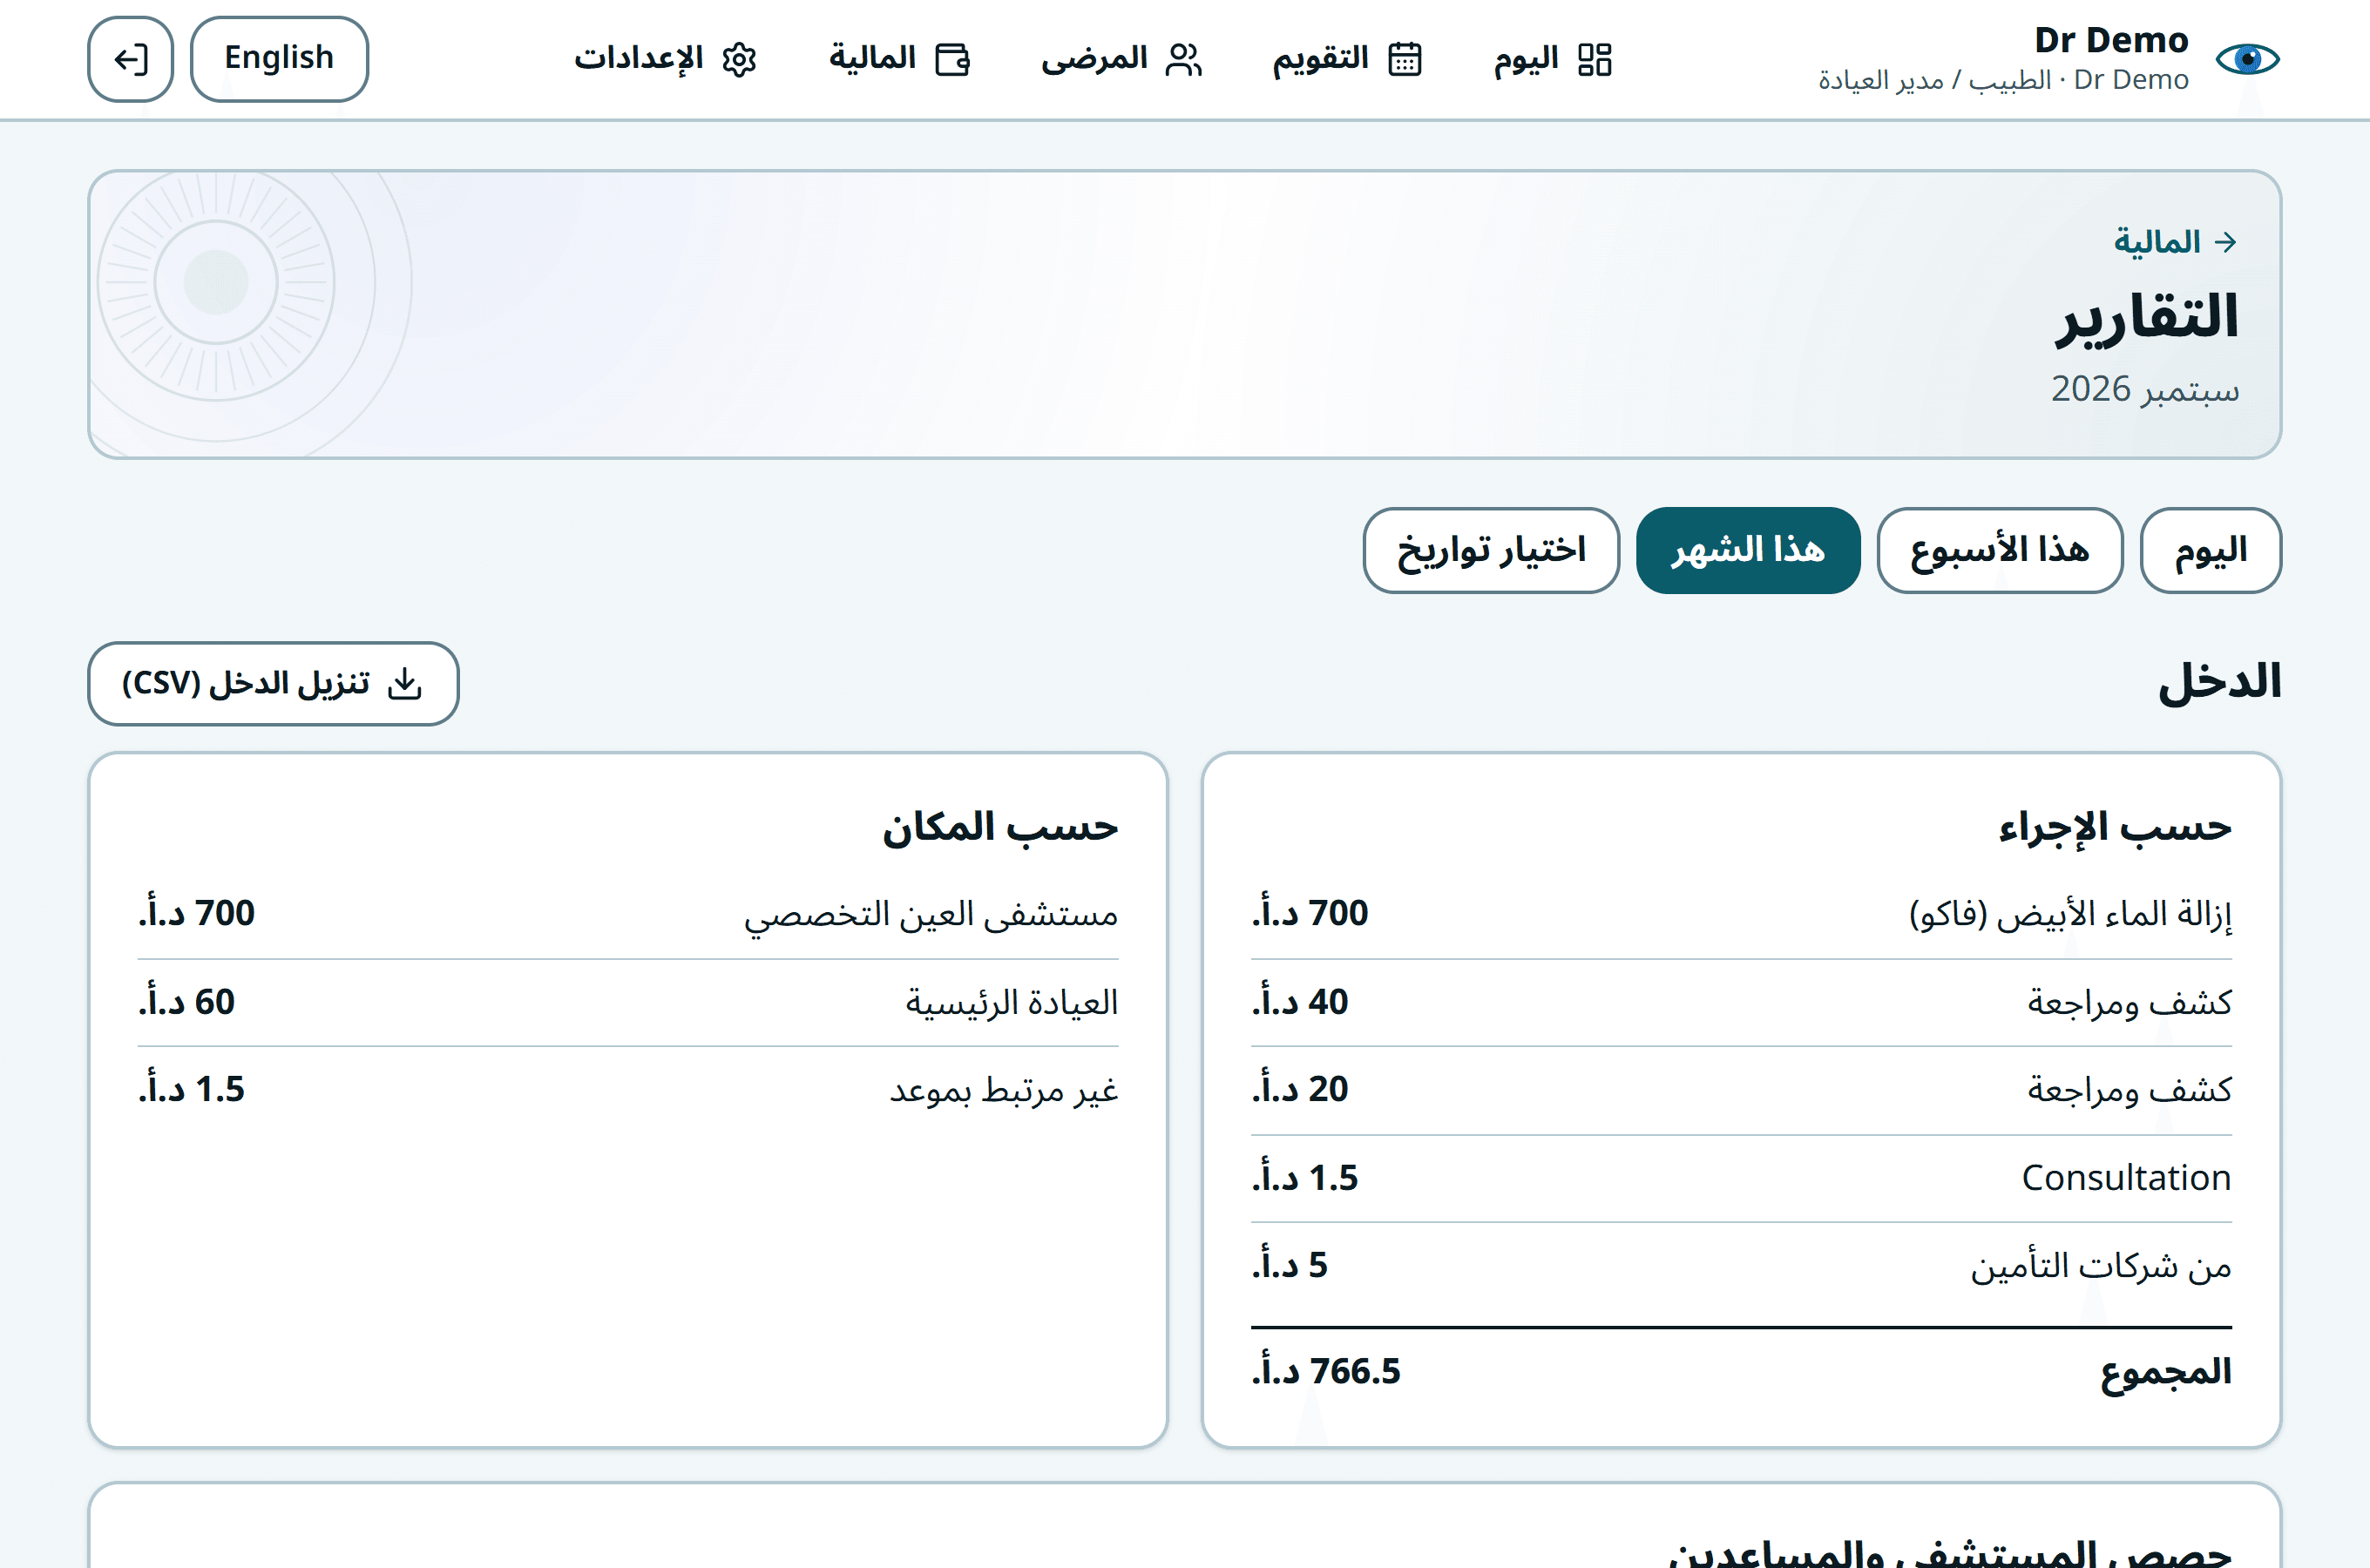Screen dimensions: 2370x1568
Task: Click the المجموع total label
Action: click(x=2166, y=1372)
